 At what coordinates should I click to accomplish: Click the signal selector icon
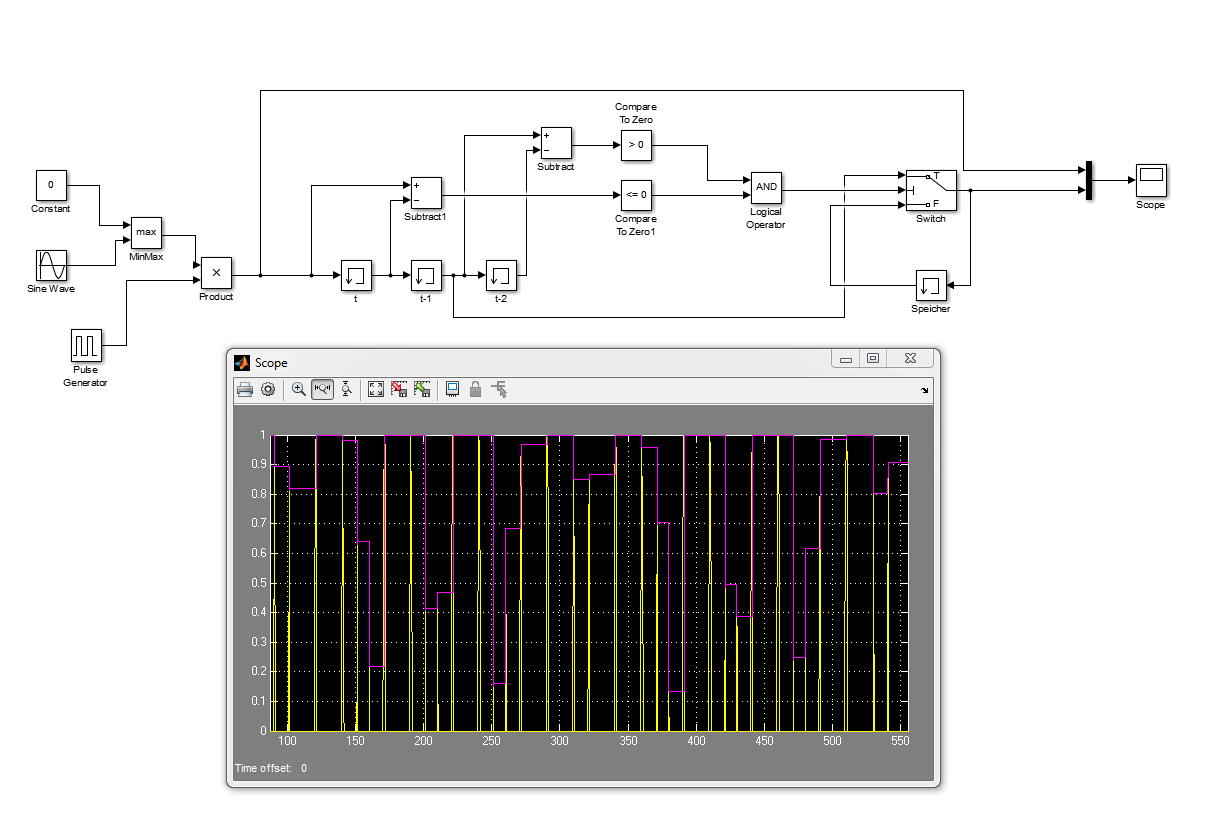[x=499, y=390]
